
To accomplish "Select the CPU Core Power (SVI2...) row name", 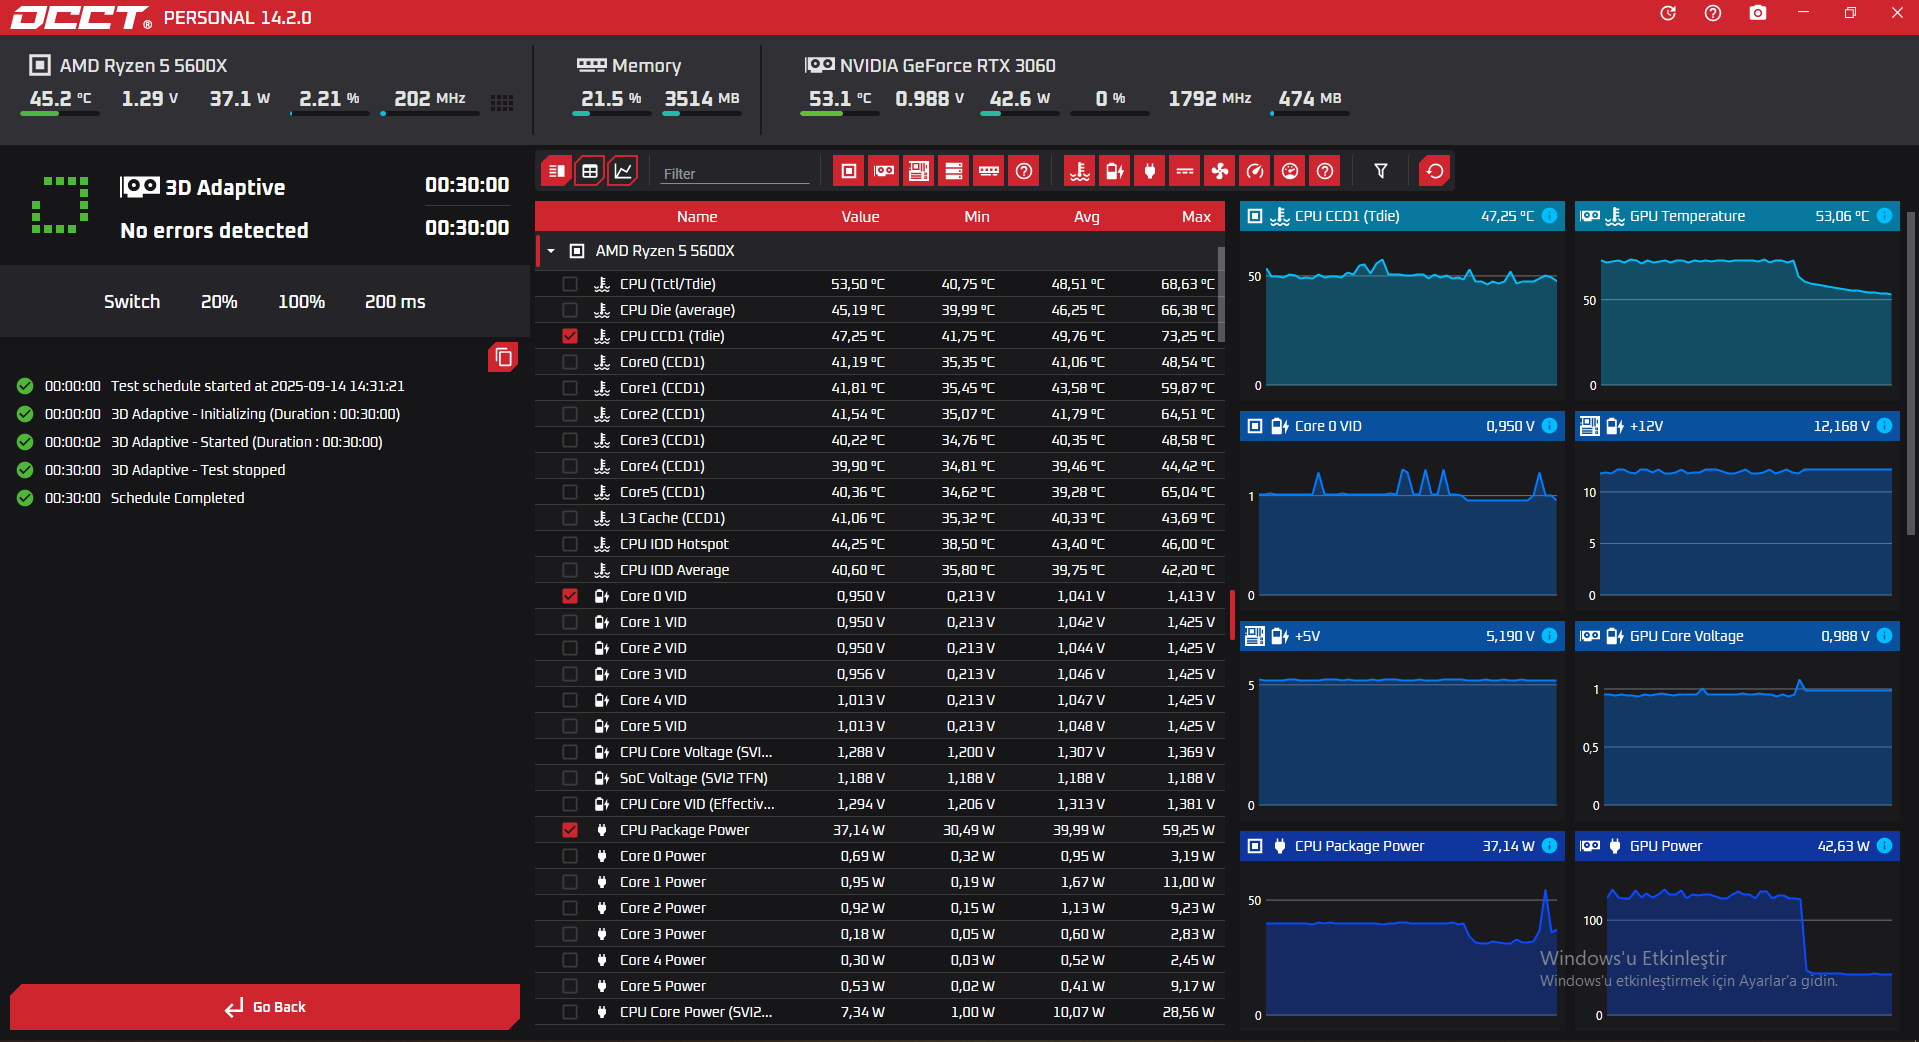I will pyautogui.click(x=696, y=1012).
